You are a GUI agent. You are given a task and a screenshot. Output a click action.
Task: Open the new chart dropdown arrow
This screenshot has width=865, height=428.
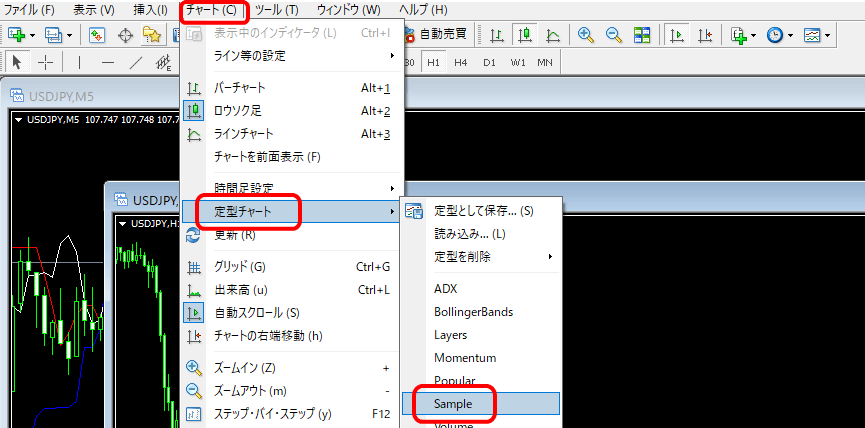(x=32, y=35)
